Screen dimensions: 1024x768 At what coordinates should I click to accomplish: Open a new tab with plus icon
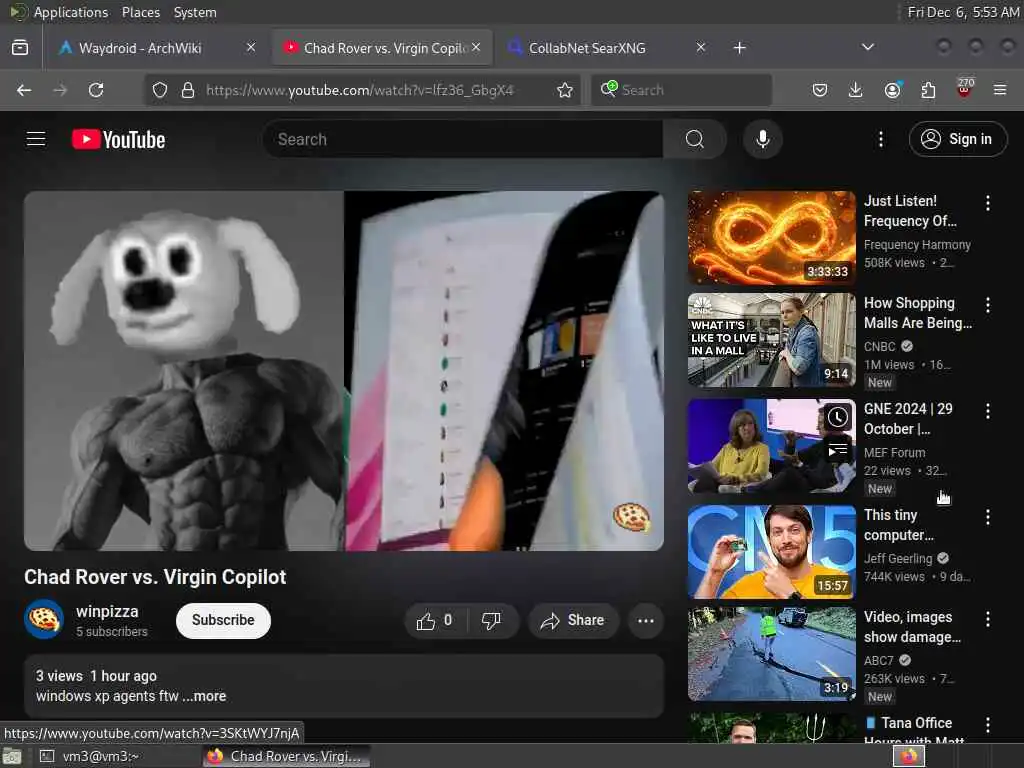[739, 48]
